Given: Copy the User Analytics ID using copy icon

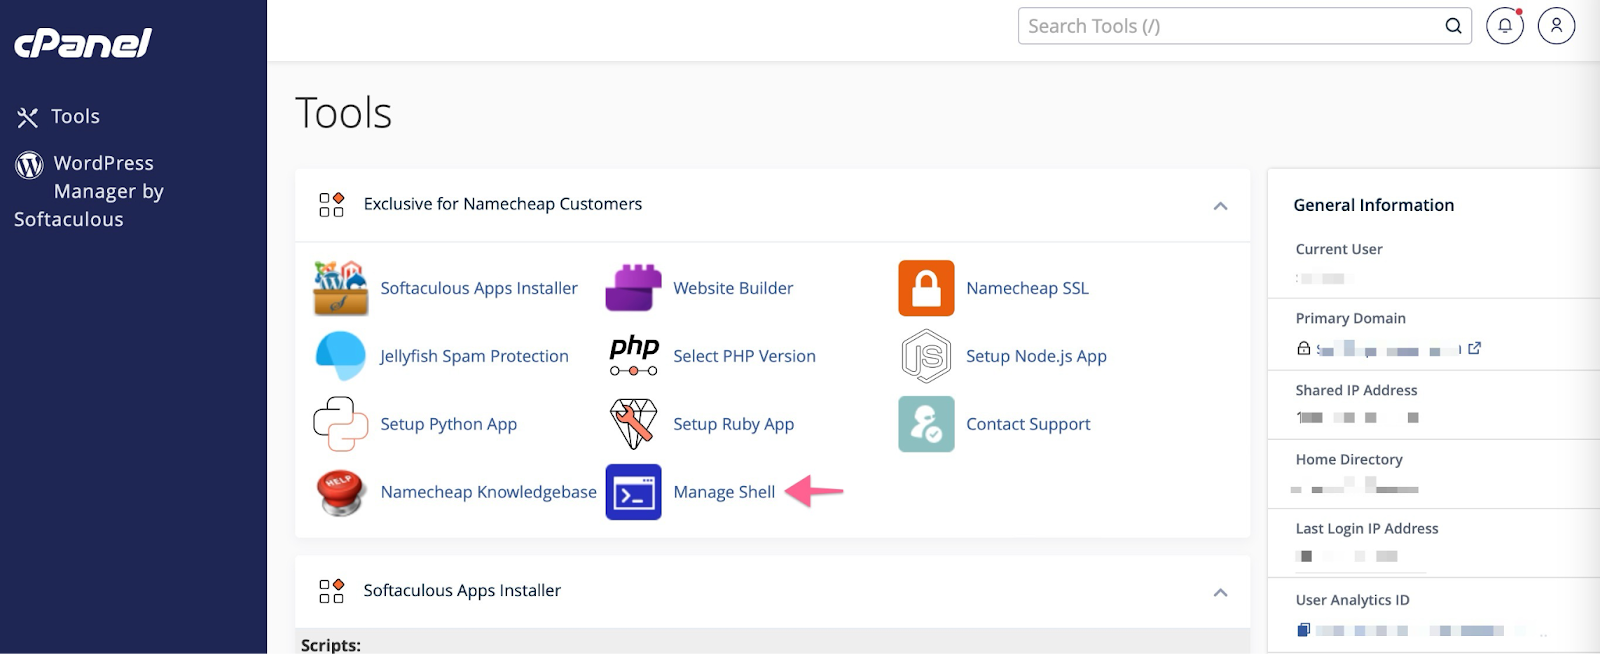Looking at the screenshot, I should pos(1303,630).
